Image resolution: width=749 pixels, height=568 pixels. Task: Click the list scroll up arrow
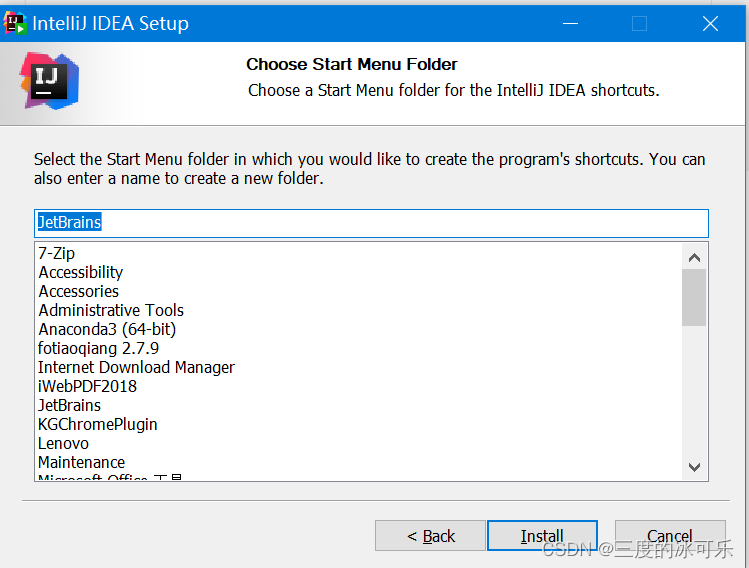coord(695,258)
